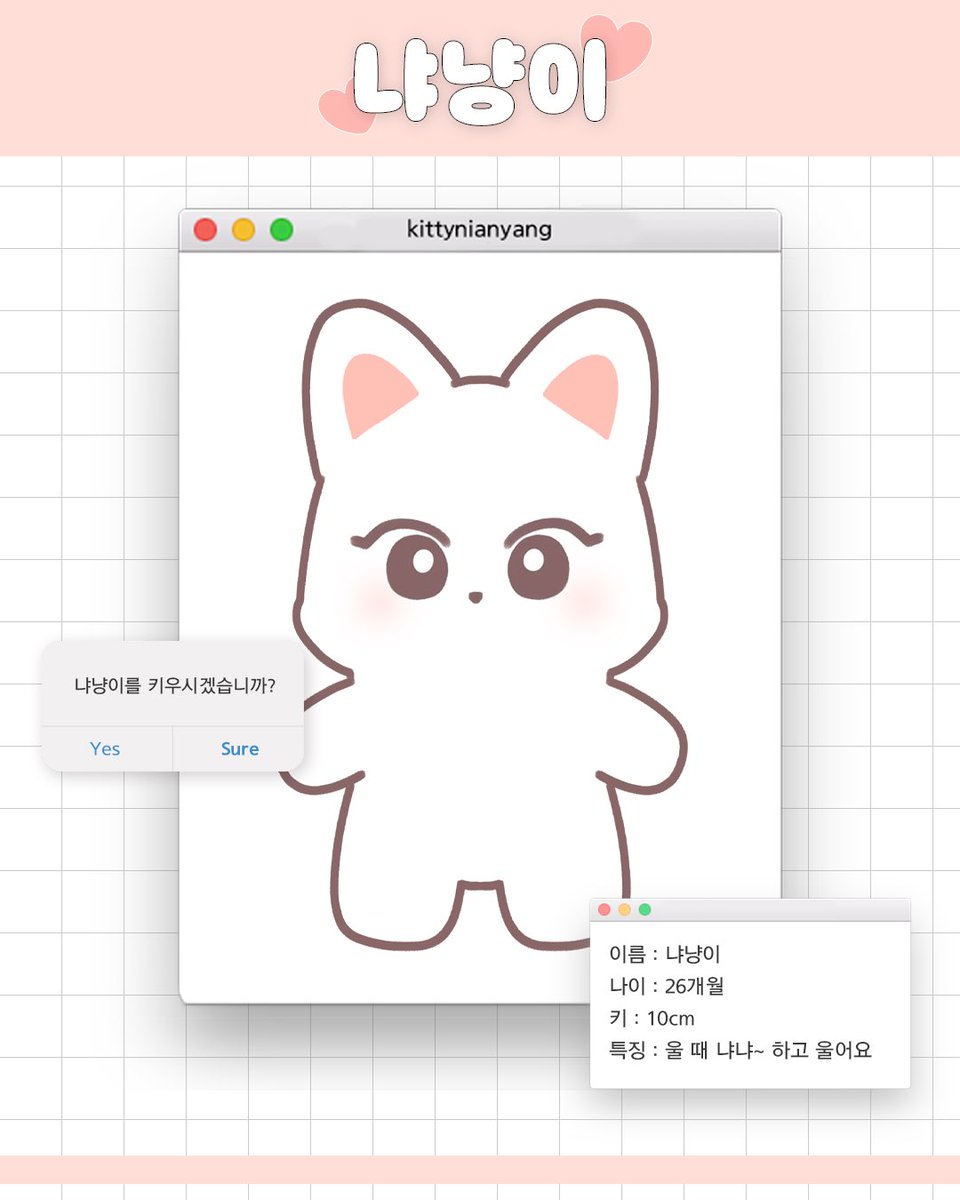Click the text 나이 : 26개월
960x1200 pixels.
tap(666, 986)
